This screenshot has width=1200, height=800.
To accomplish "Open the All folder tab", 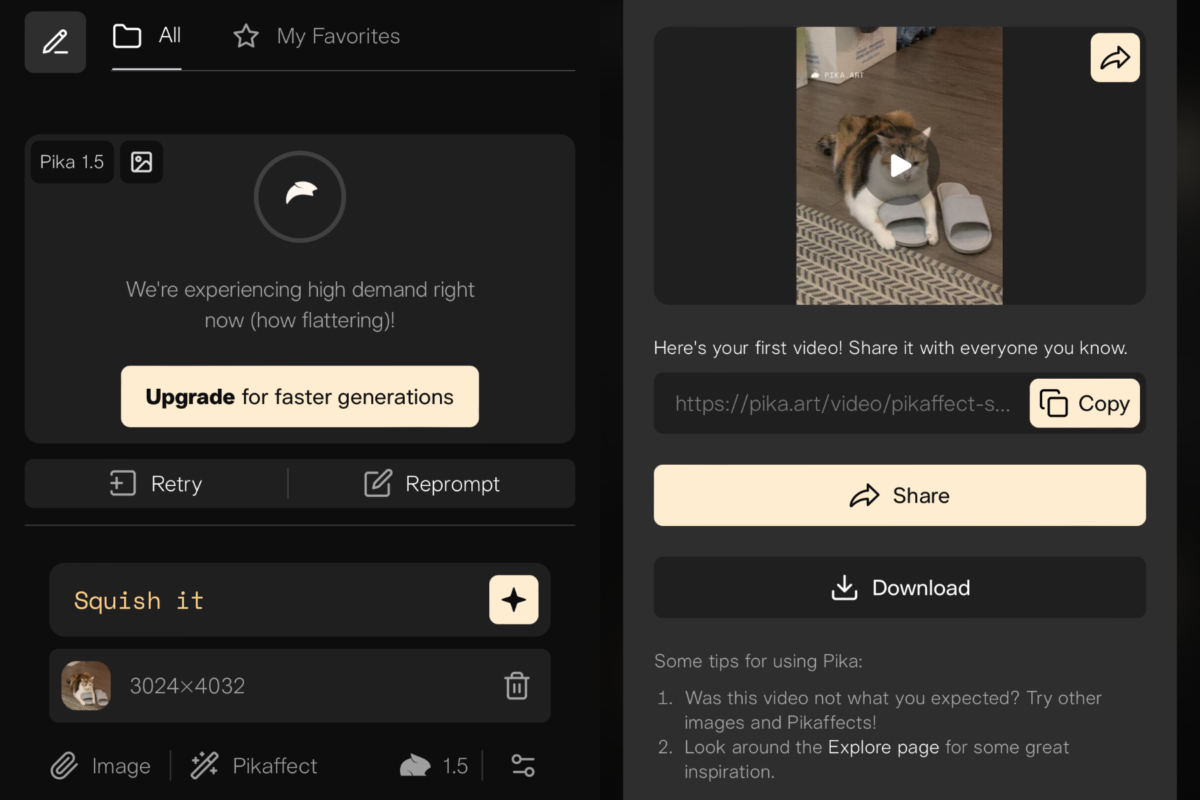I will click(x=147, y=37).
